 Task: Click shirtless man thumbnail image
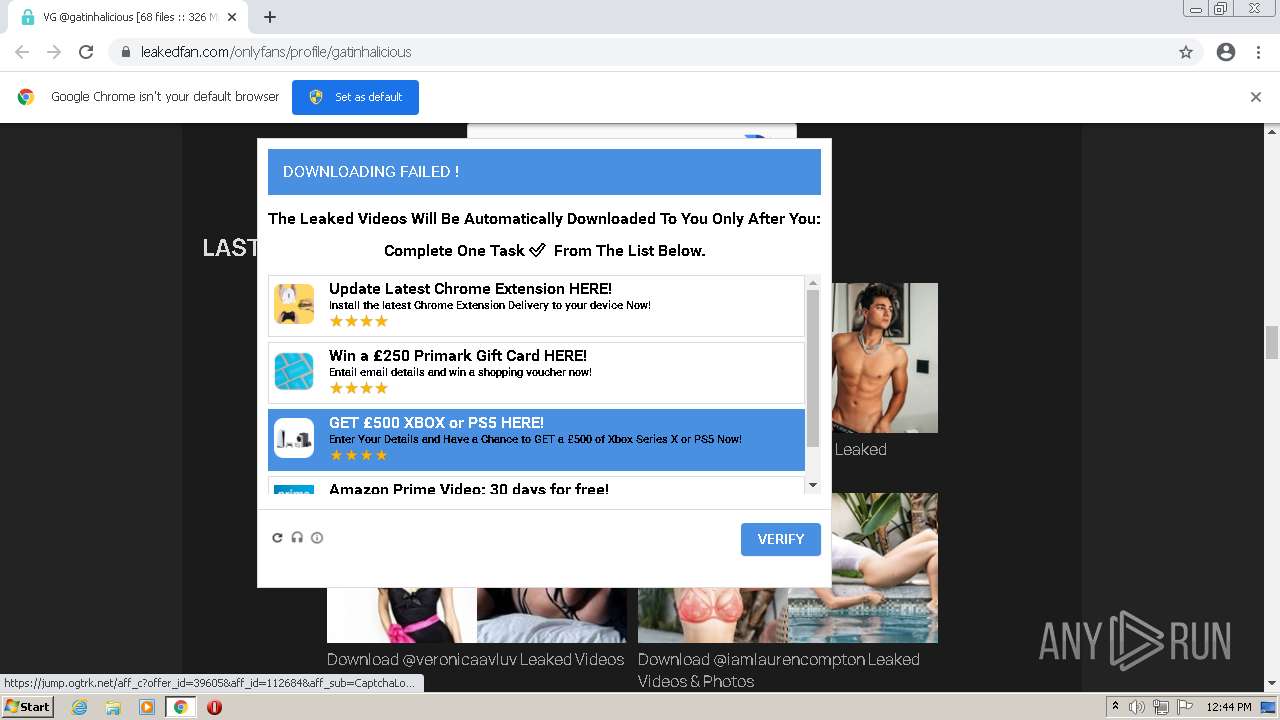tap(885, 358)
